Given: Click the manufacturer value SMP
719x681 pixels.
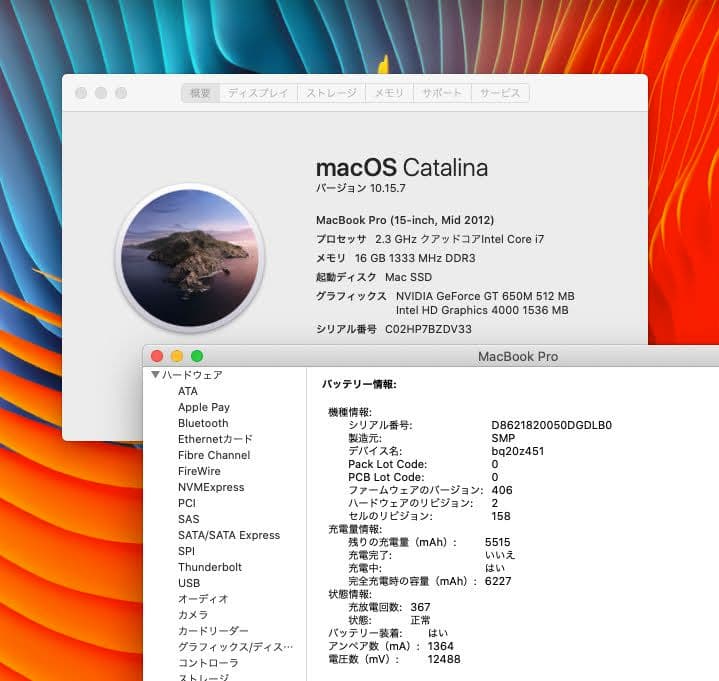Looking at the screenshot, I should 503,438.
